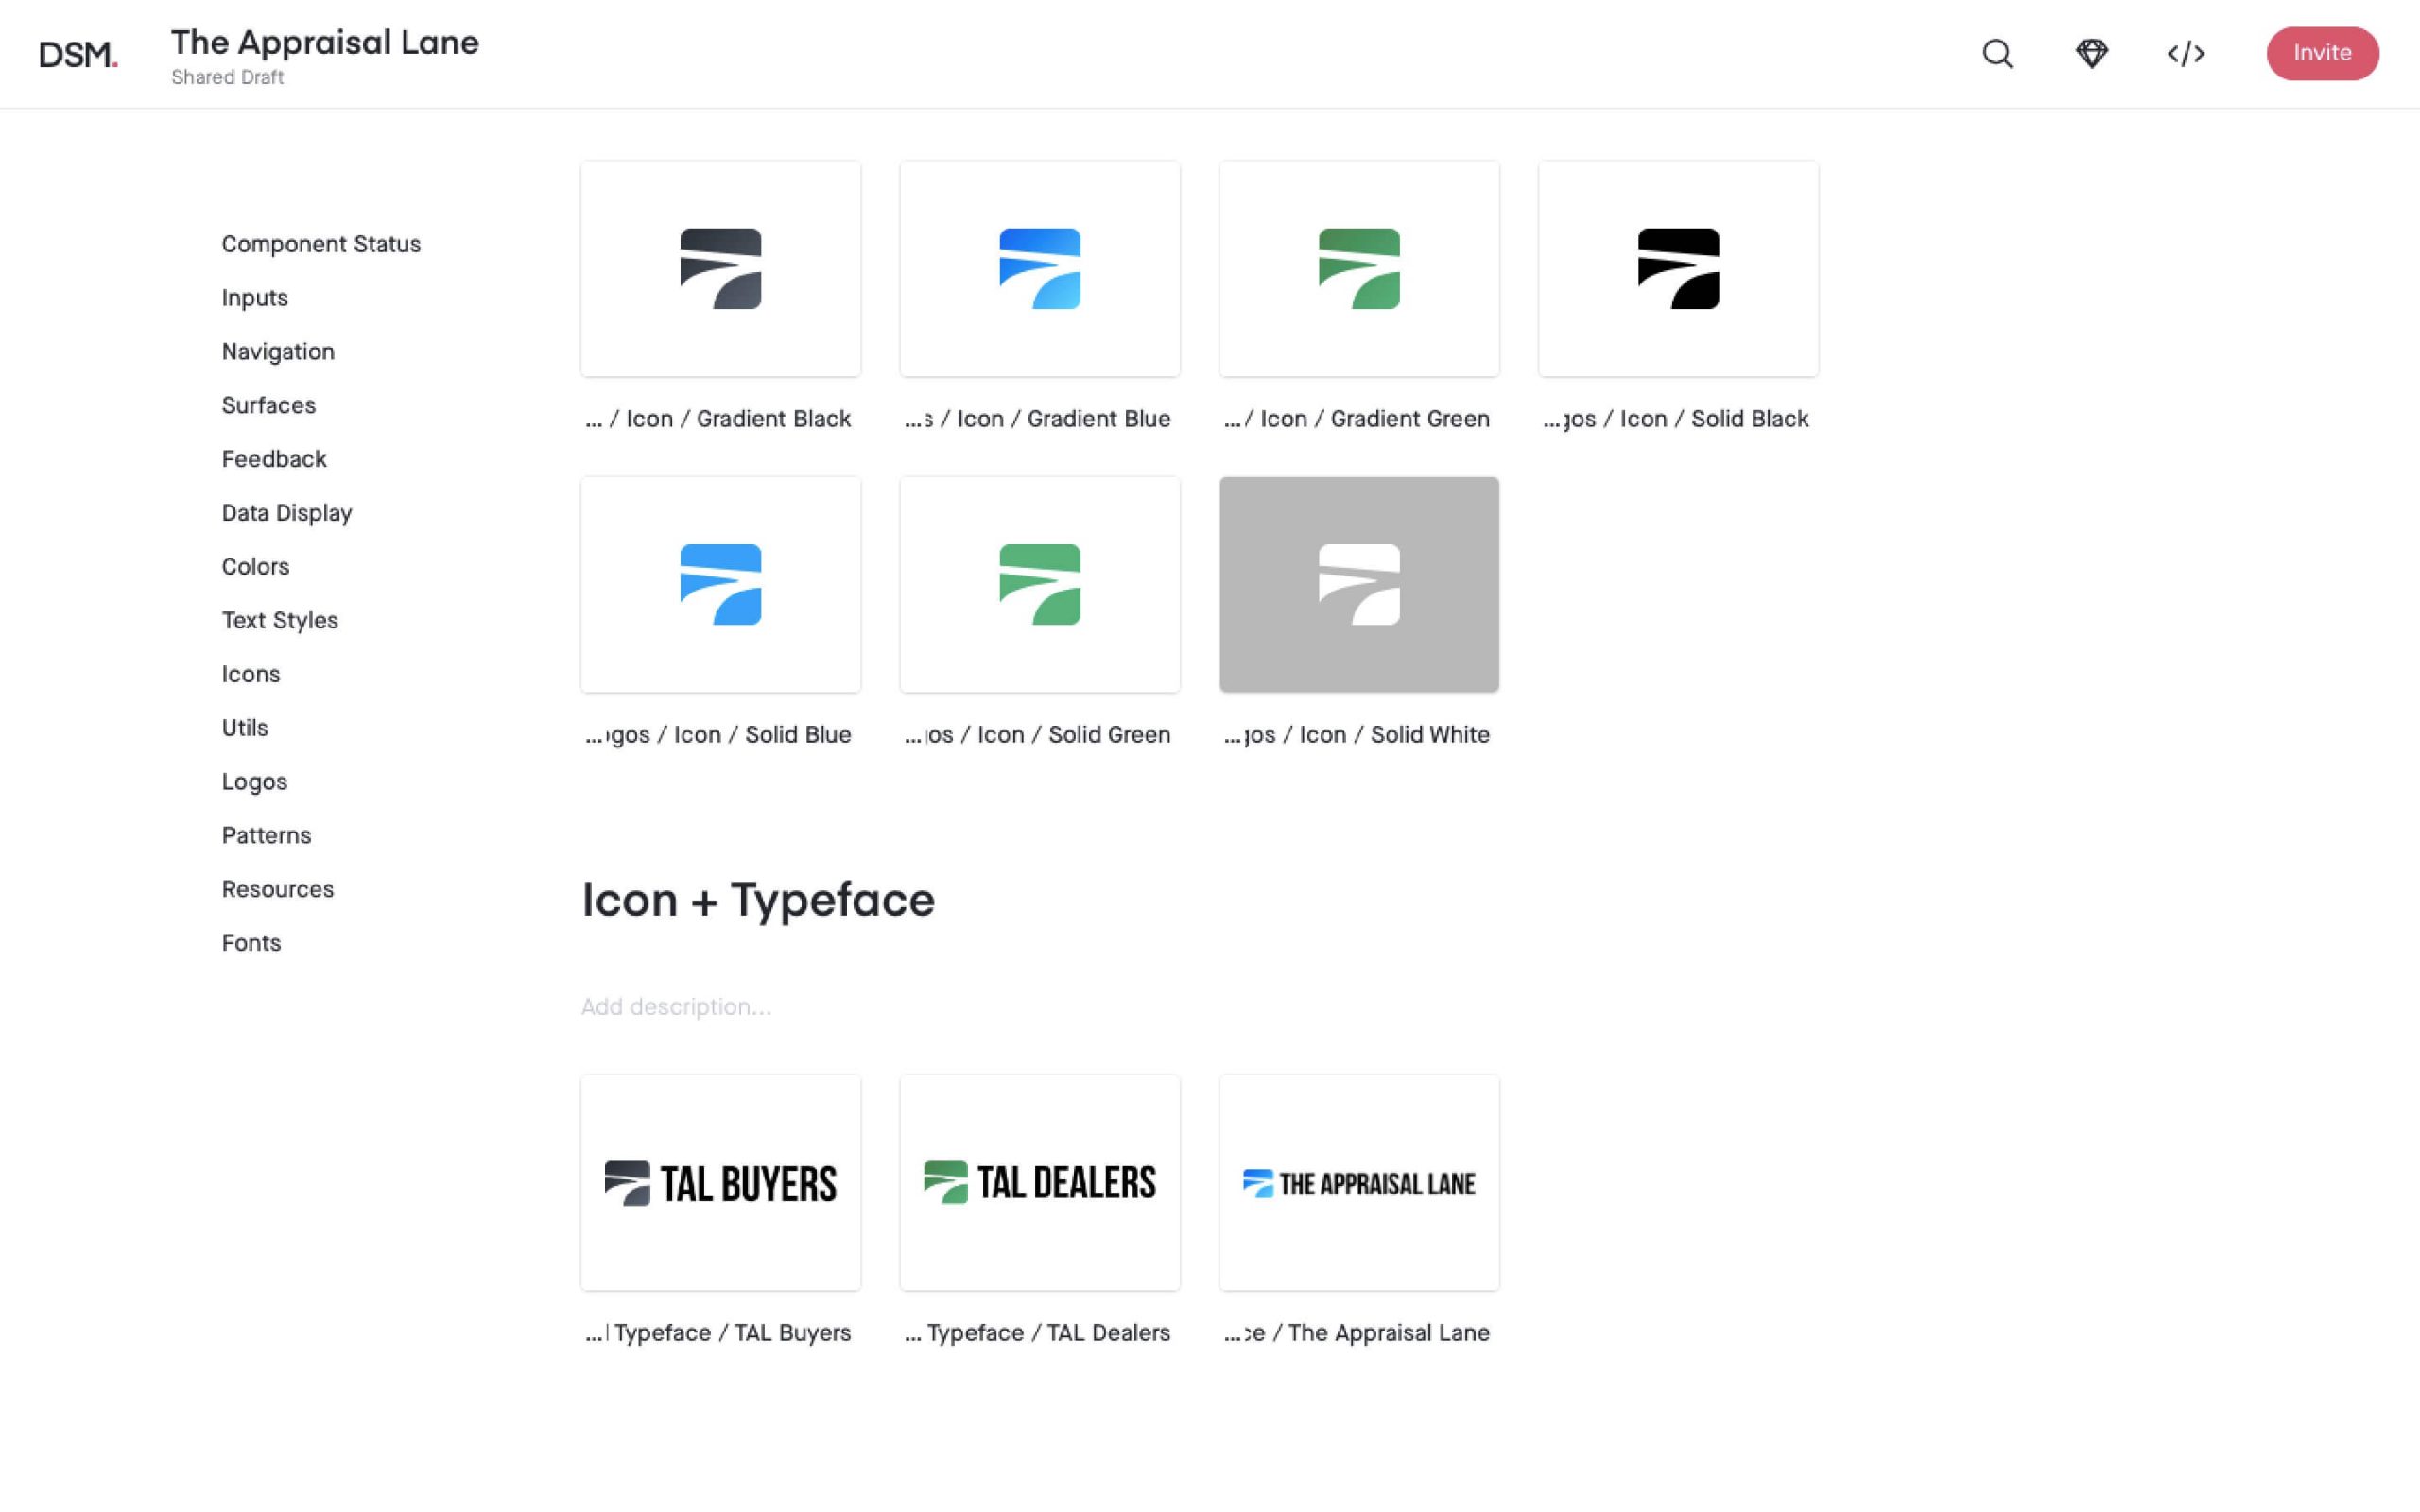Open Component Status in sidebar
Image resolution: width=2420 pixels, height=1512 pixels.
click(x=321, y=244)
